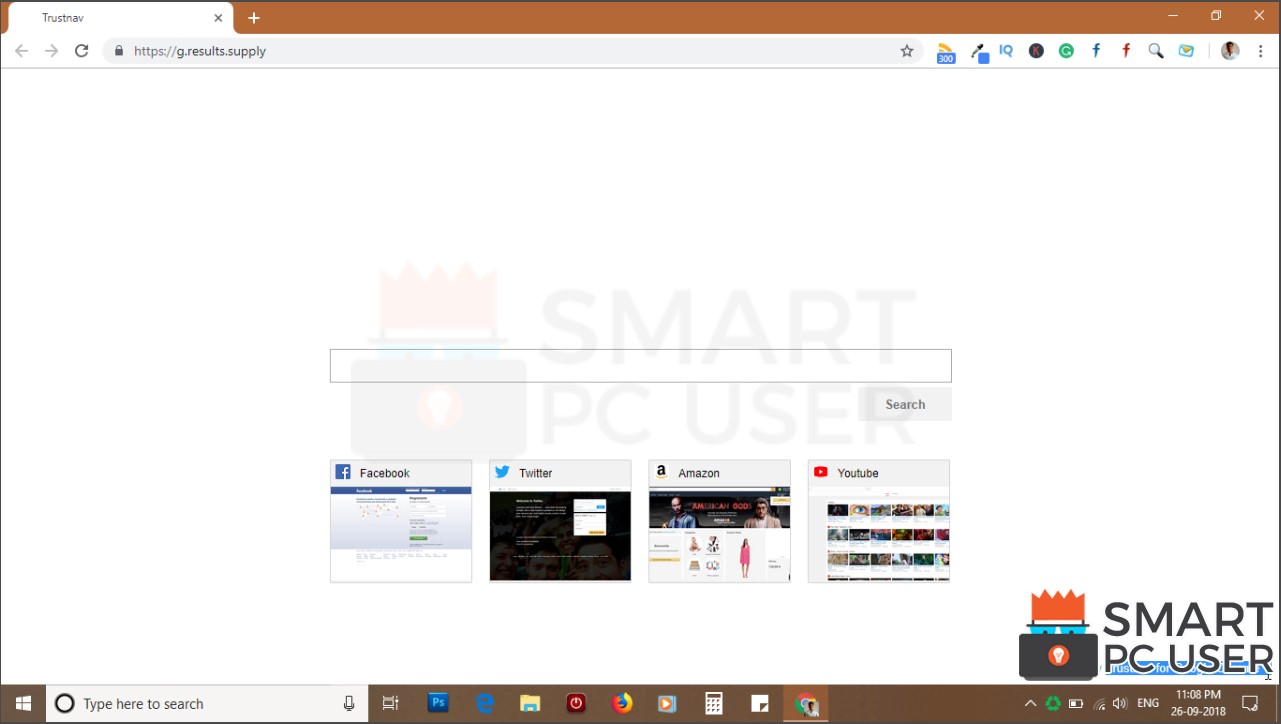This screenshot has height=724, width=1281.
Task: Click the Search button
Action: coord(905,404)
